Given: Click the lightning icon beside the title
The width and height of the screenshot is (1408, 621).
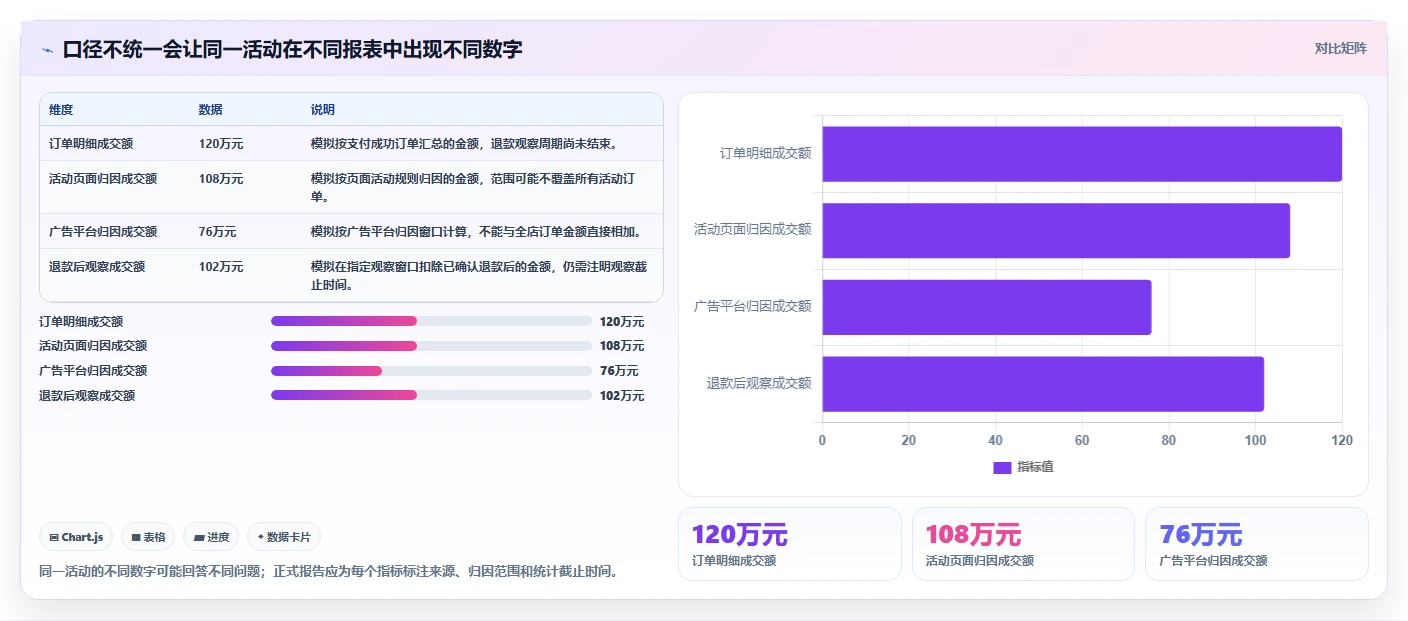Looking at the screenshot, I should pyautogui.click(x=47, y=50).
